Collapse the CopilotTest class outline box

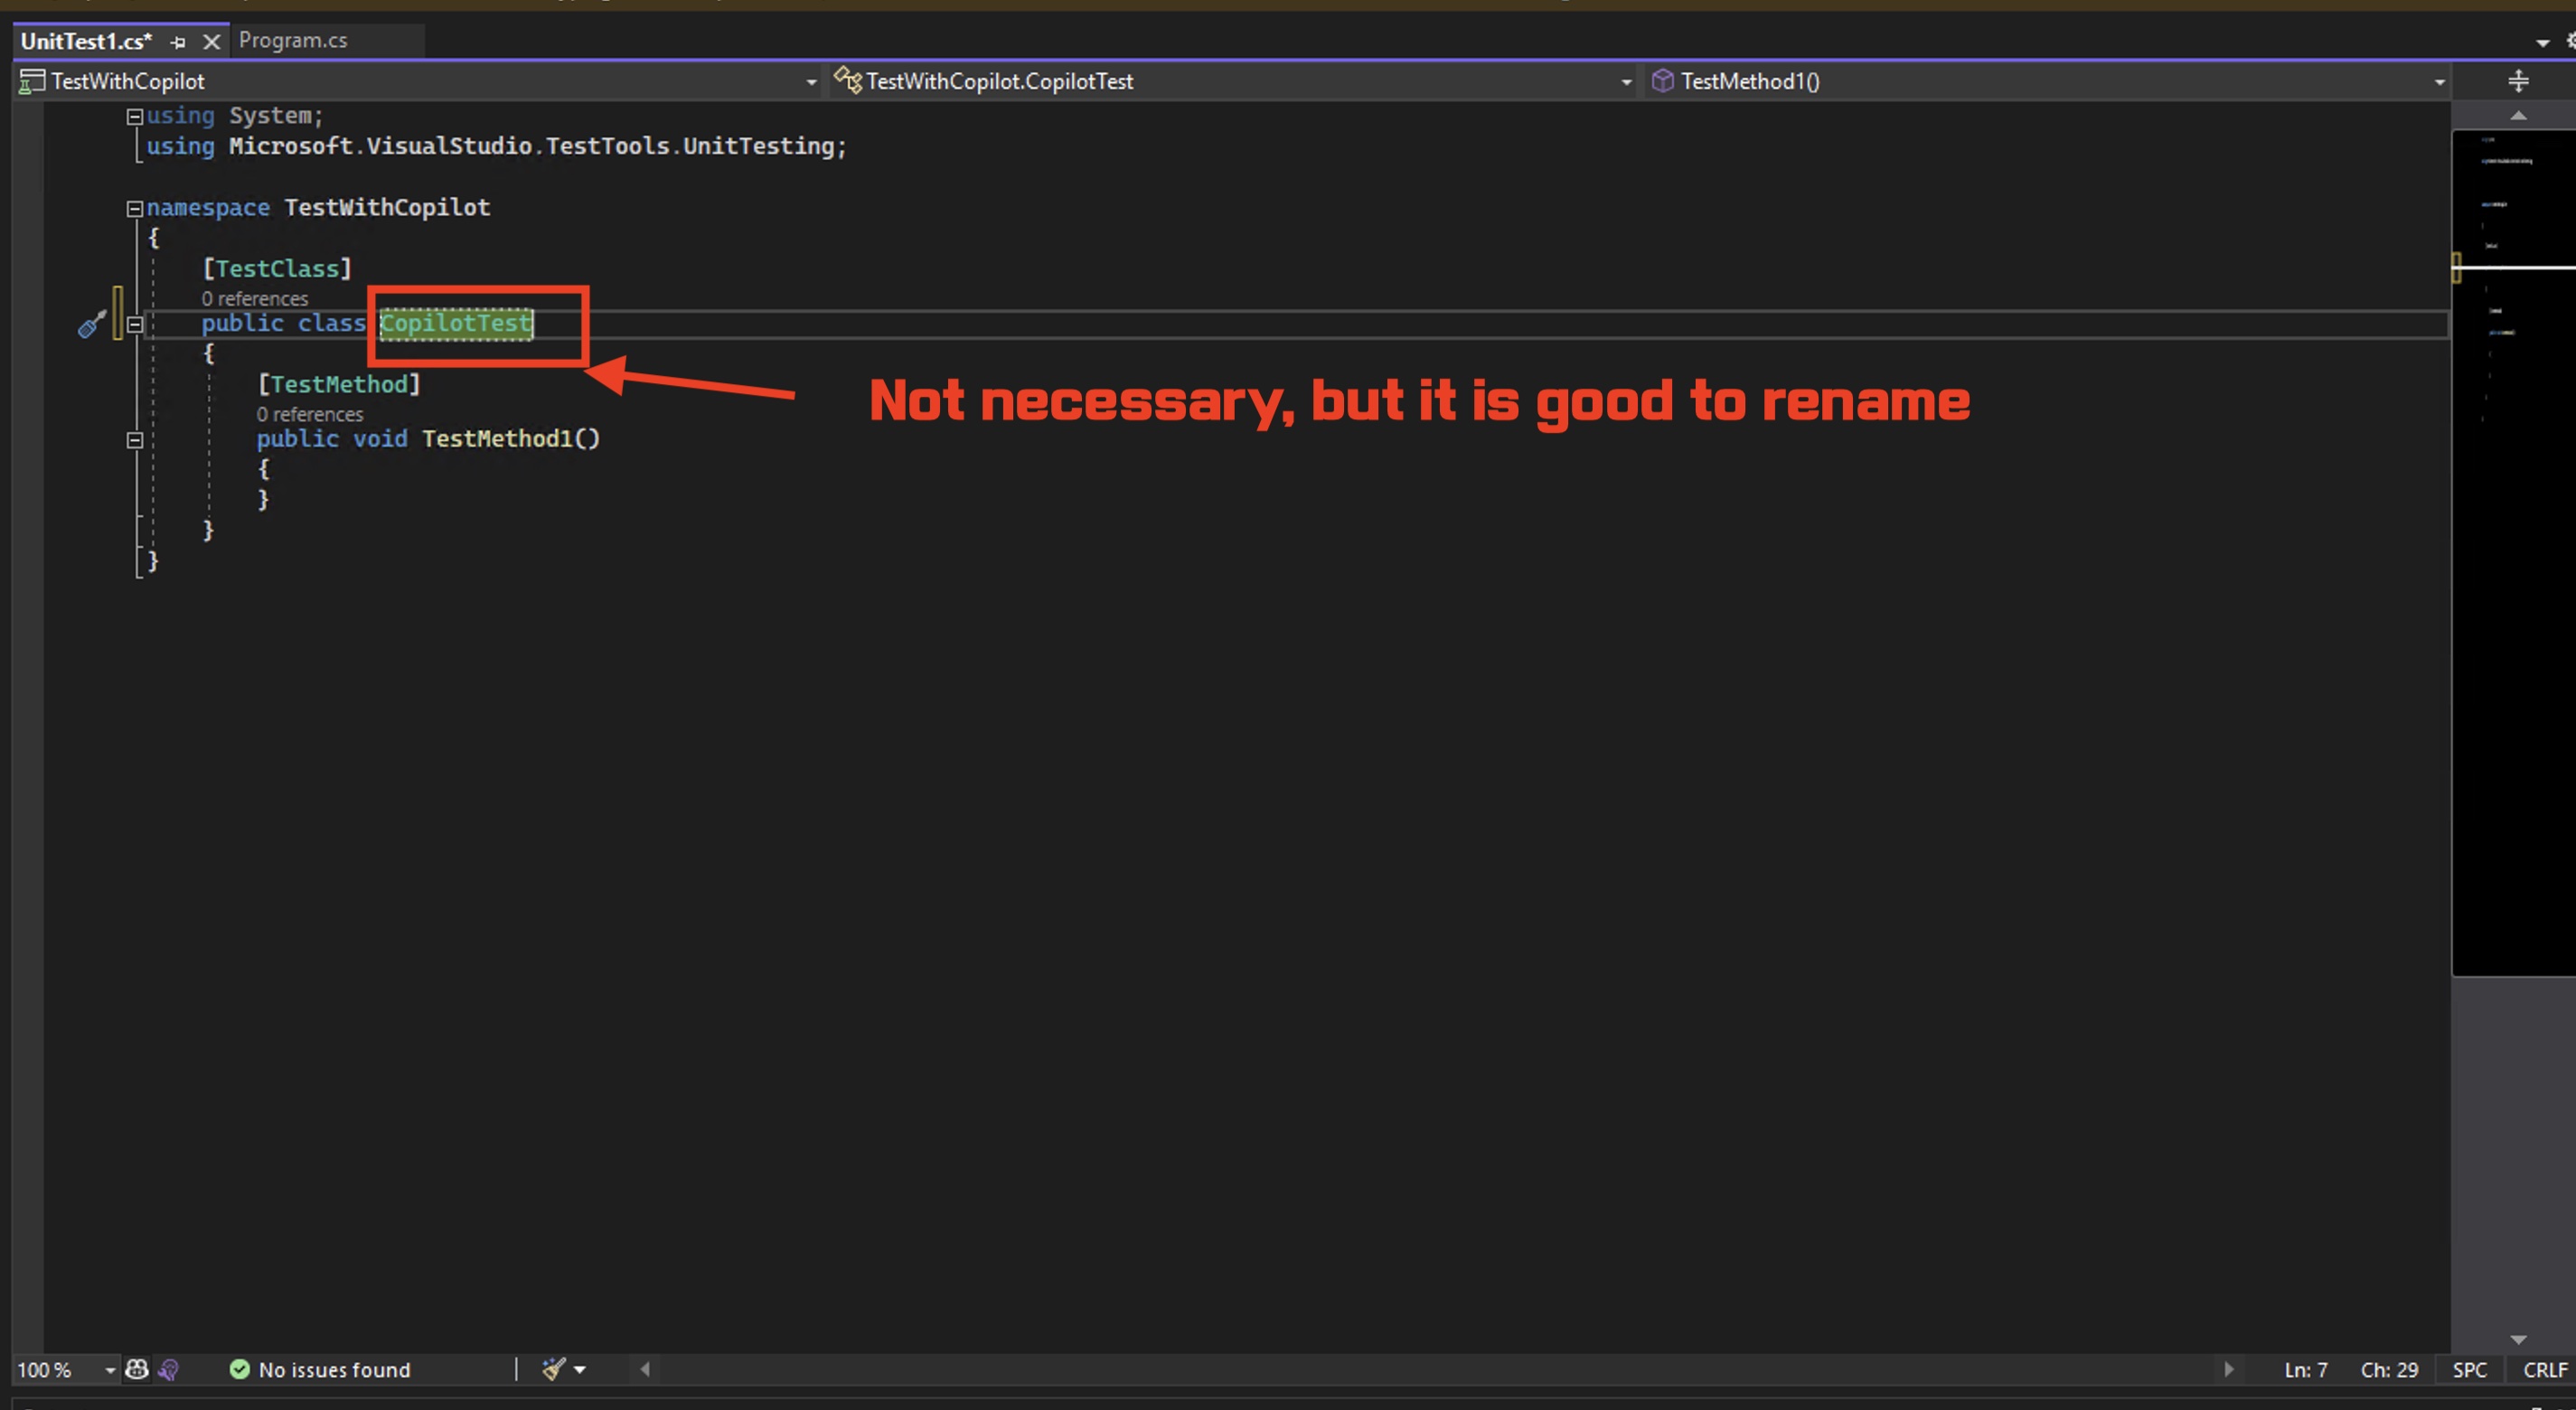pos(135,324)
